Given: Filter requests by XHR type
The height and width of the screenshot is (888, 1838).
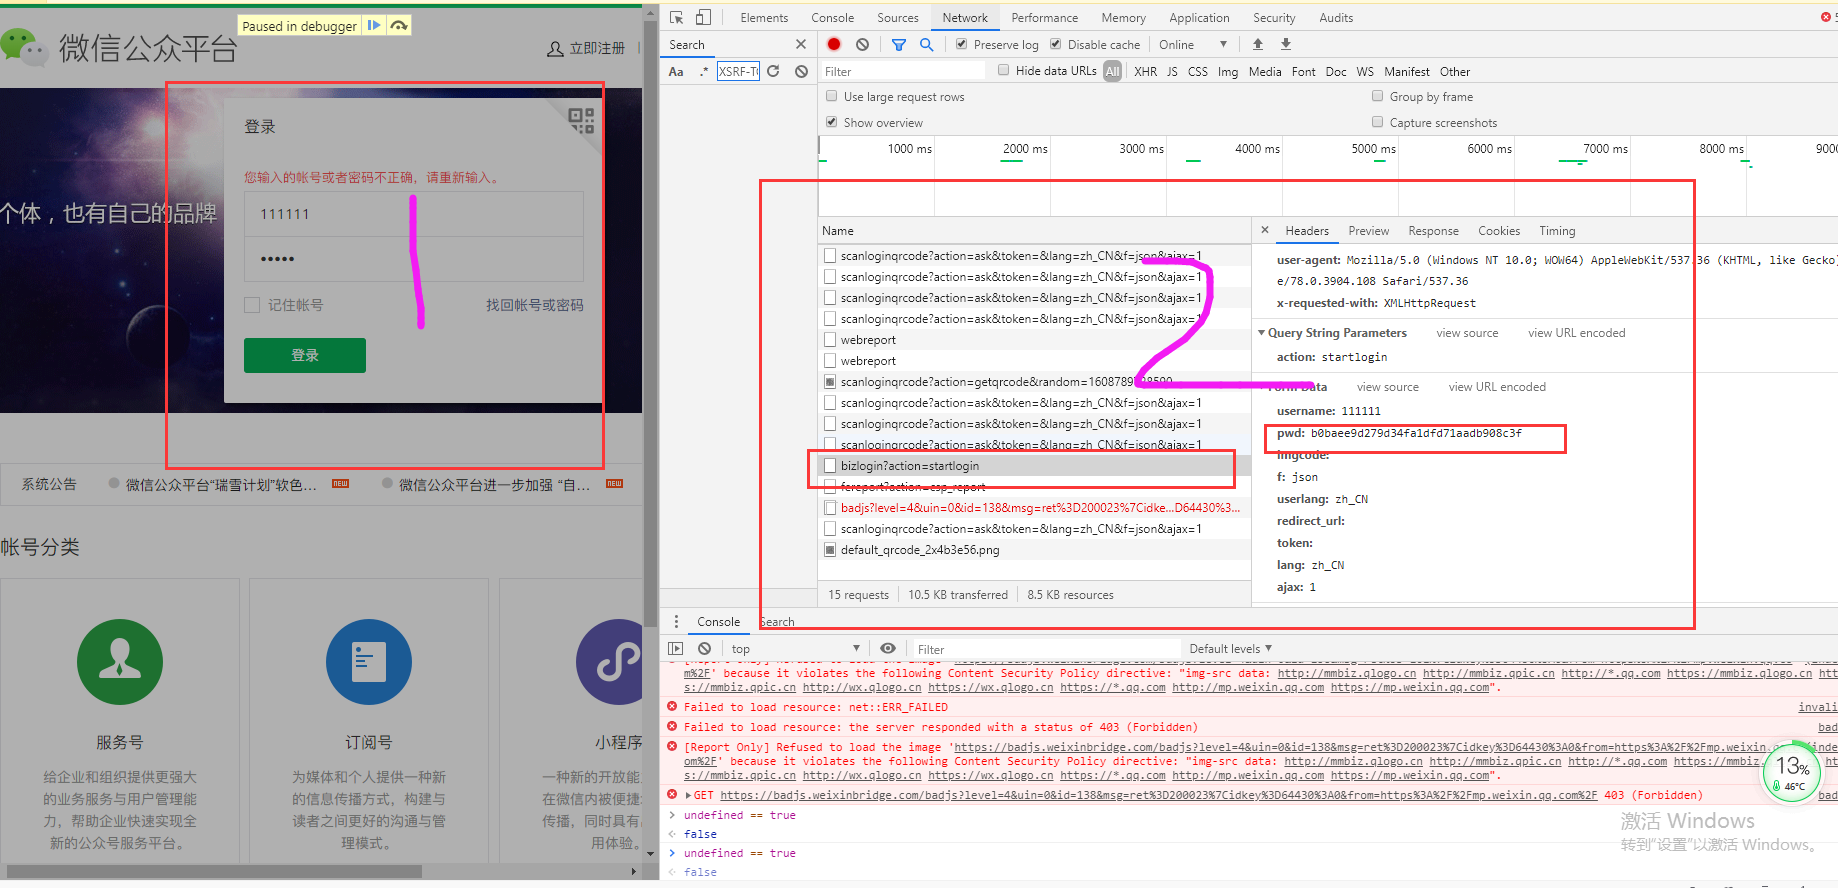Looking at the screenshot, I should tap(1145, 71).
